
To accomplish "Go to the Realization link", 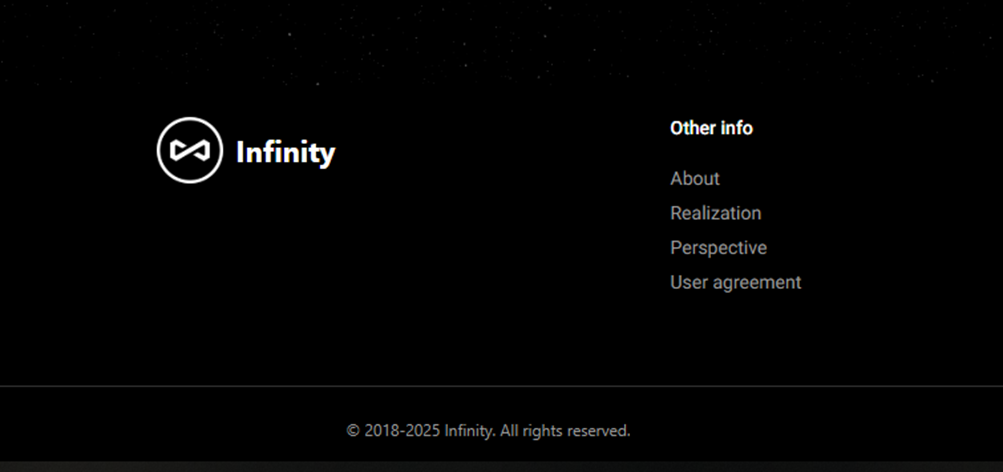I will click(715, 213).
